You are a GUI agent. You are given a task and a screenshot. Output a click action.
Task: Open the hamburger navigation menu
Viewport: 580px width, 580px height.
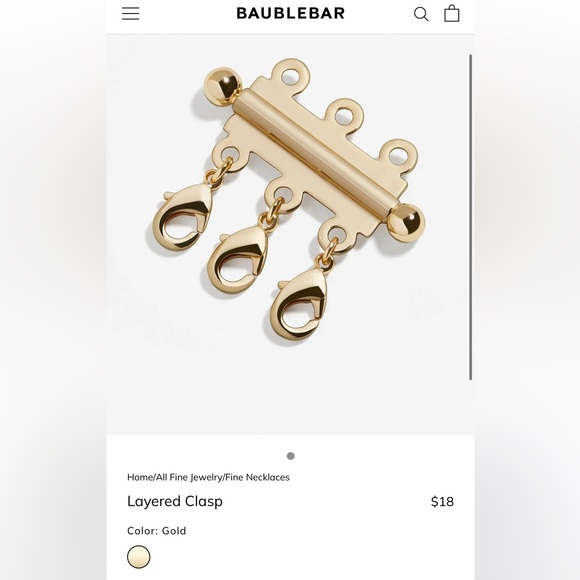[x=131, y=14]
